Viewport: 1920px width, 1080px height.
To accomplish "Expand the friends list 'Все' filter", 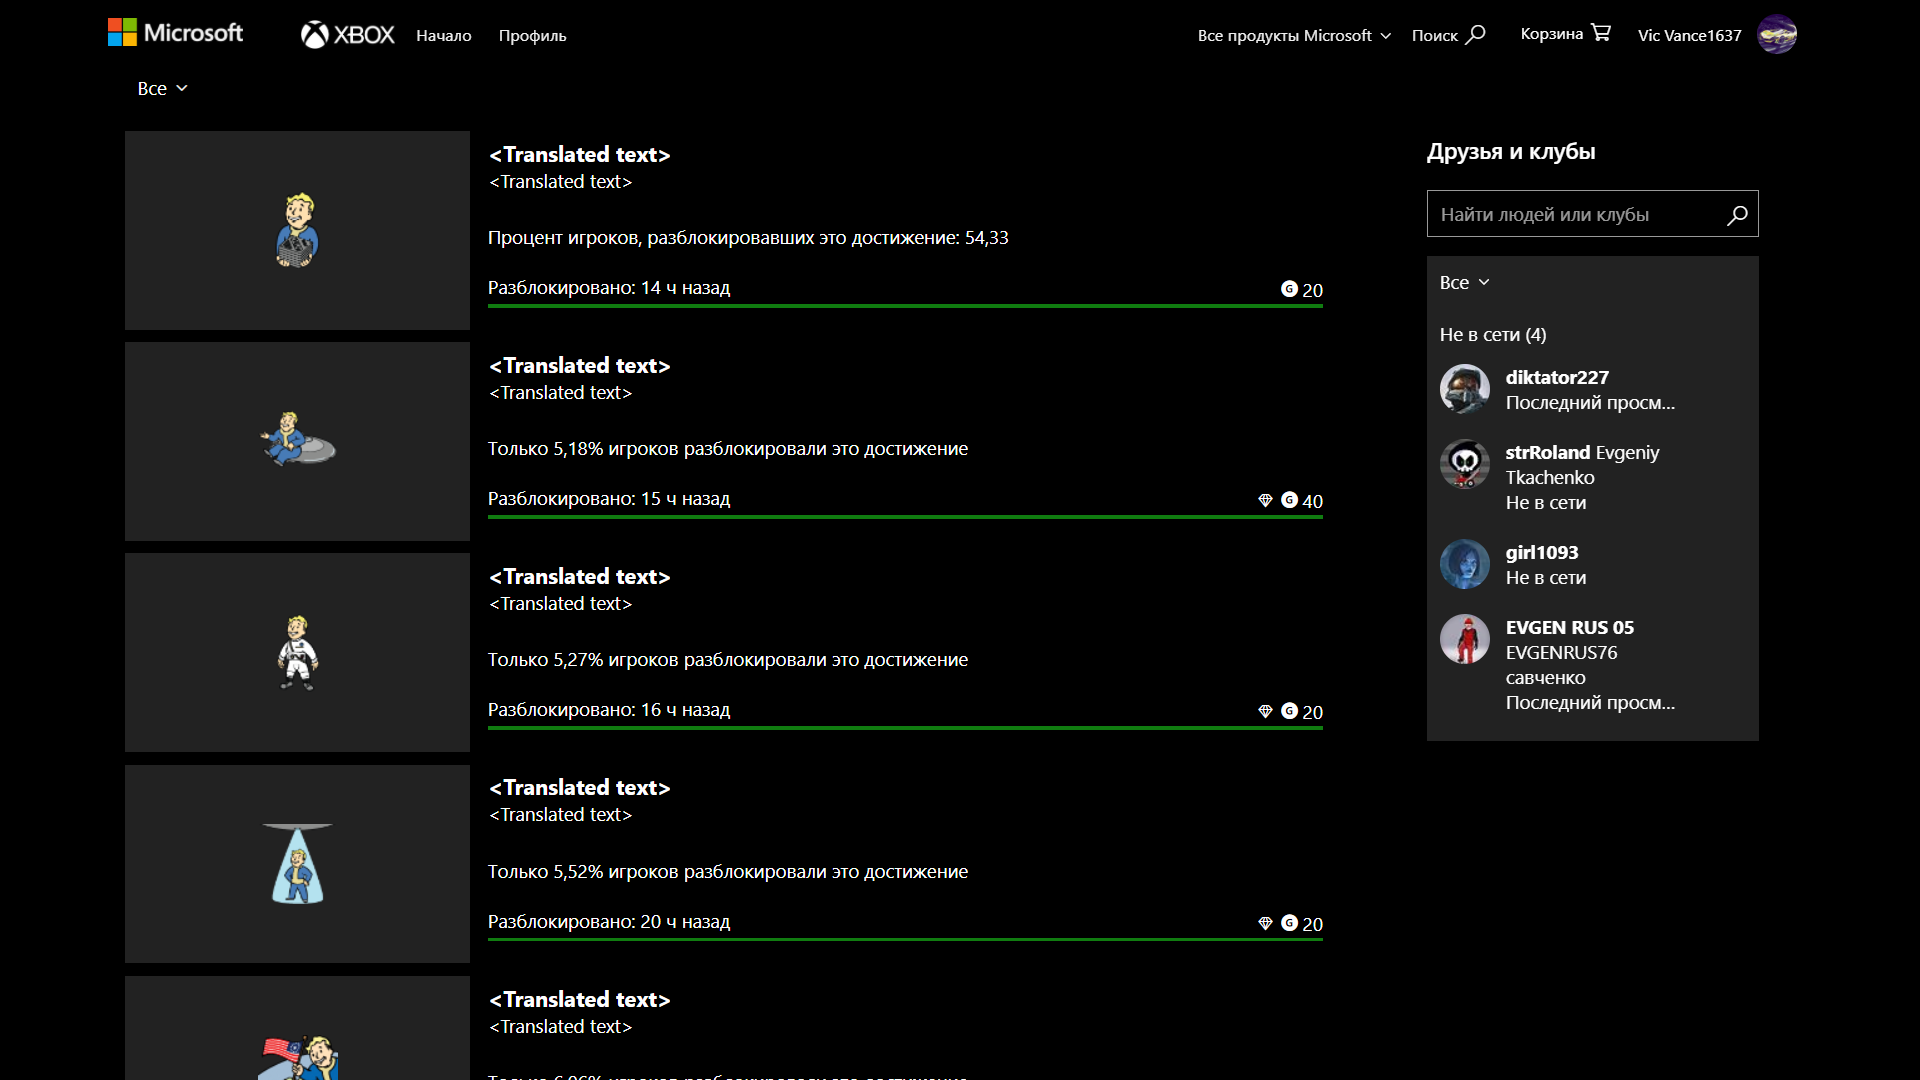I will pos(1465,282).
